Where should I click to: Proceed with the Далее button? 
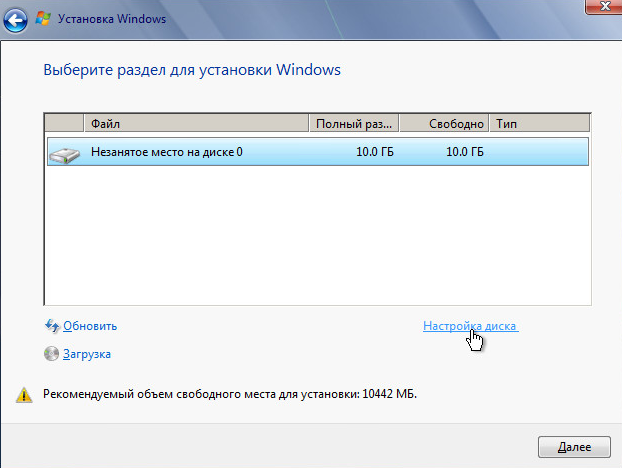574,447
